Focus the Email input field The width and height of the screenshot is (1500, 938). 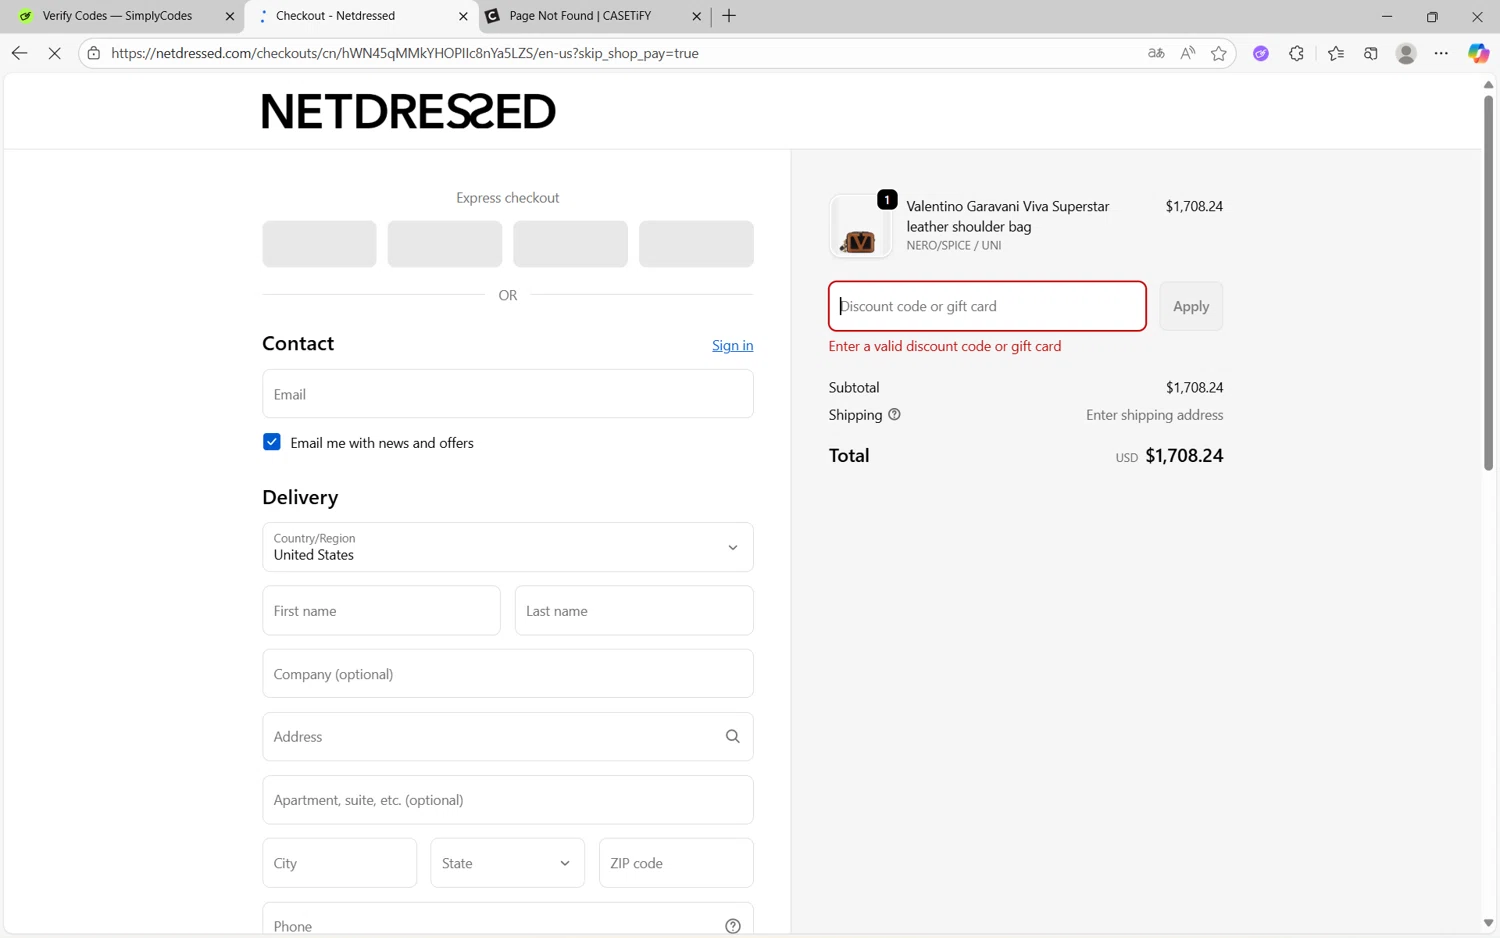tap(508, 394)
